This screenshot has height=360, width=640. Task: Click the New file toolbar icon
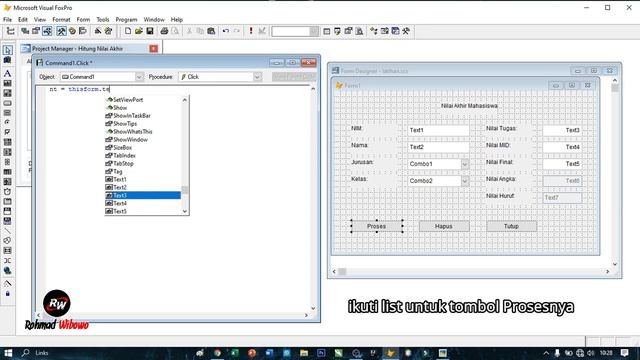[128, 31]
